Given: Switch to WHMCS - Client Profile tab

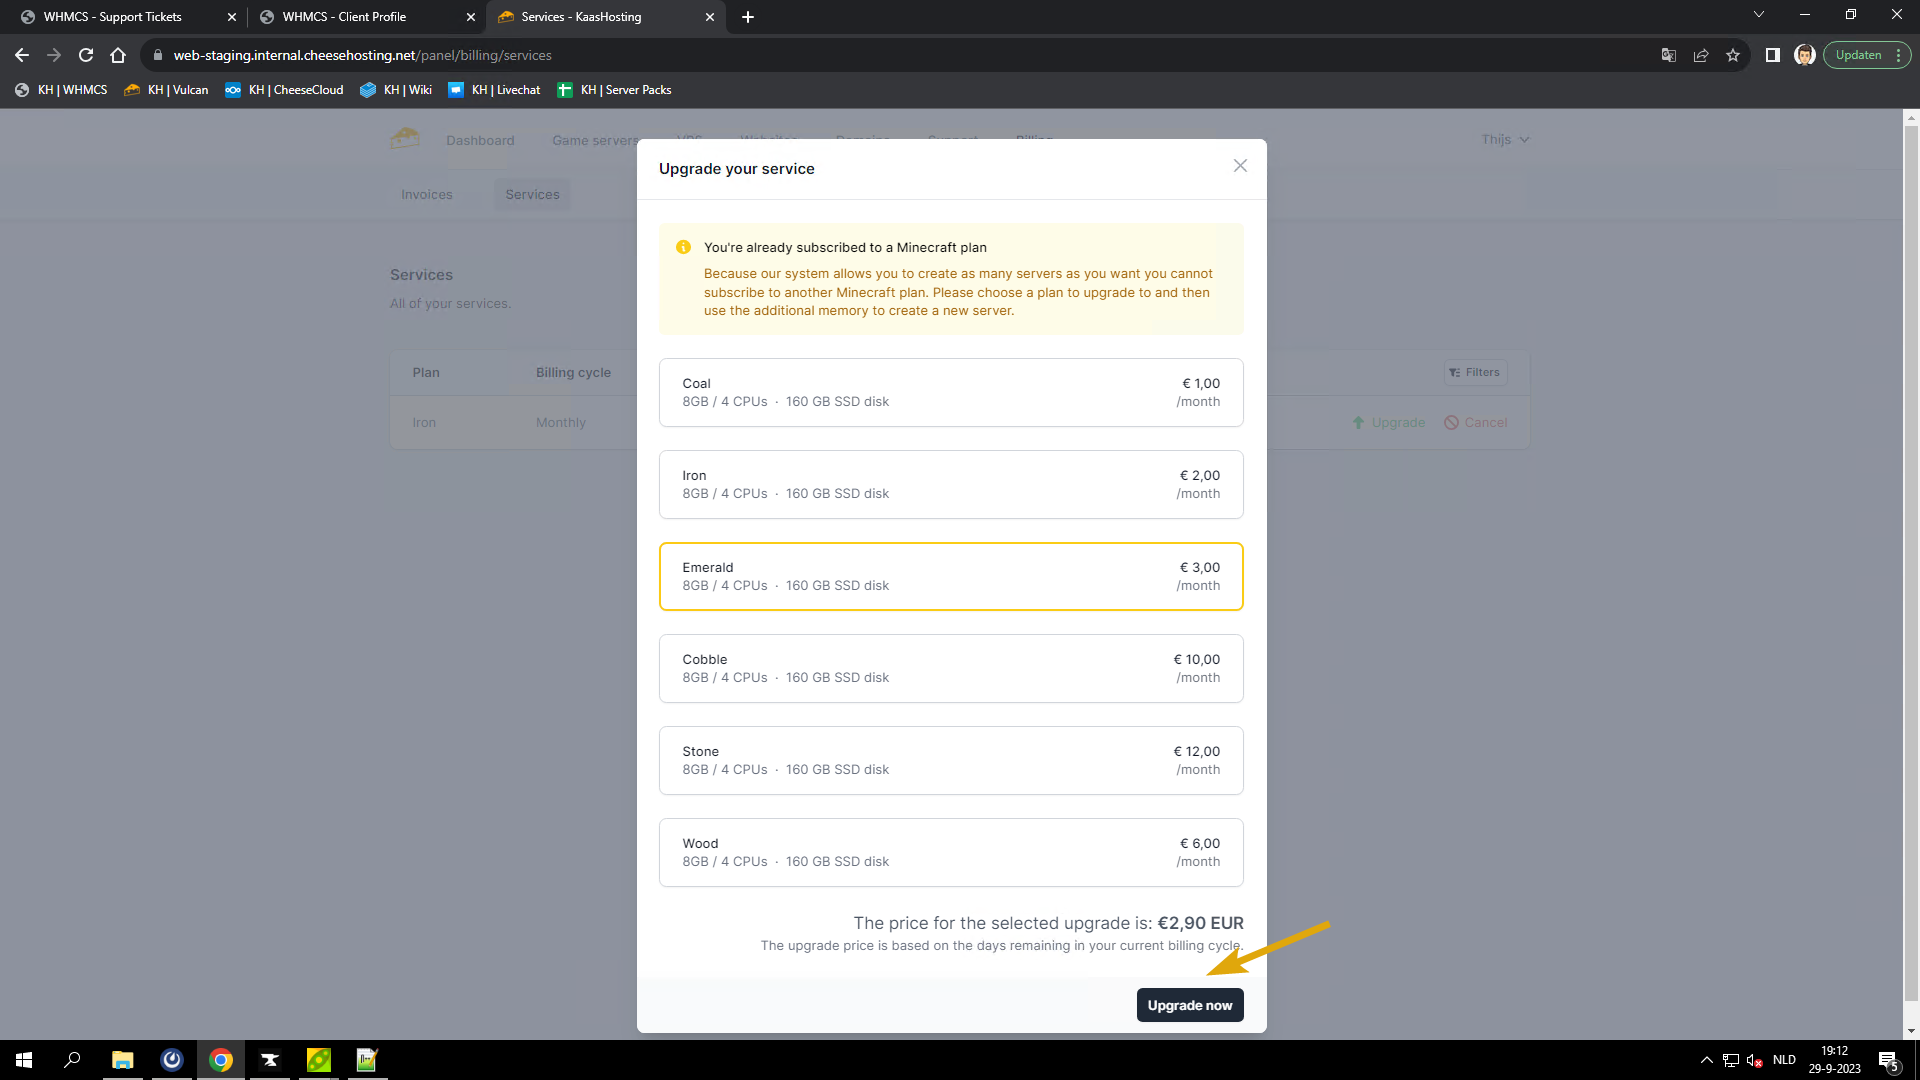Looking at the screenshot, I should pos(344,17).
